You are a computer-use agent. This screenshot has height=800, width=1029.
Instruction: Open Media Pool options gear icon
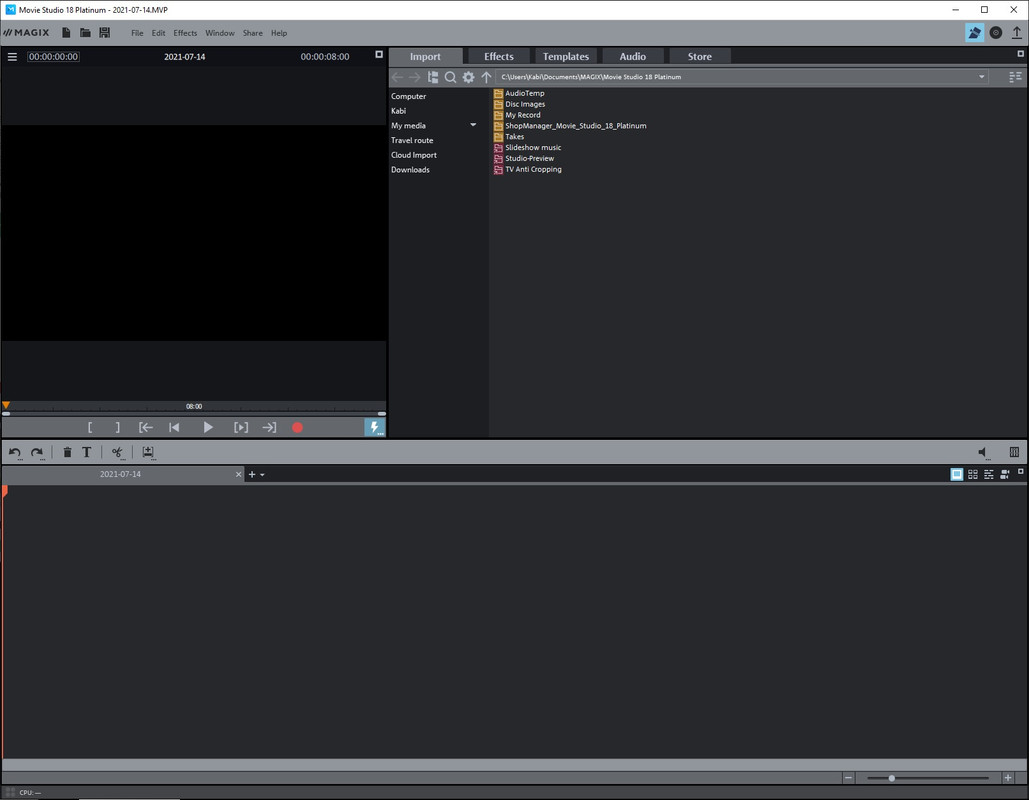(x=468, y=77)
